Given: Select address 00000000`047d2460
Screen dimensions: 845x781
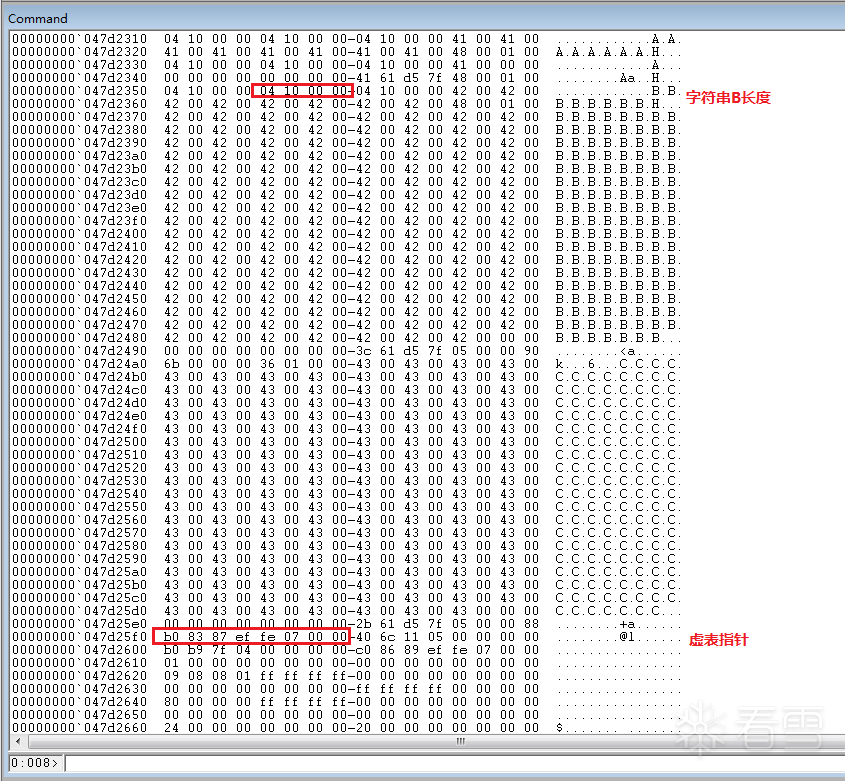Looking at the screenshot, I should (x=79, y=312).
